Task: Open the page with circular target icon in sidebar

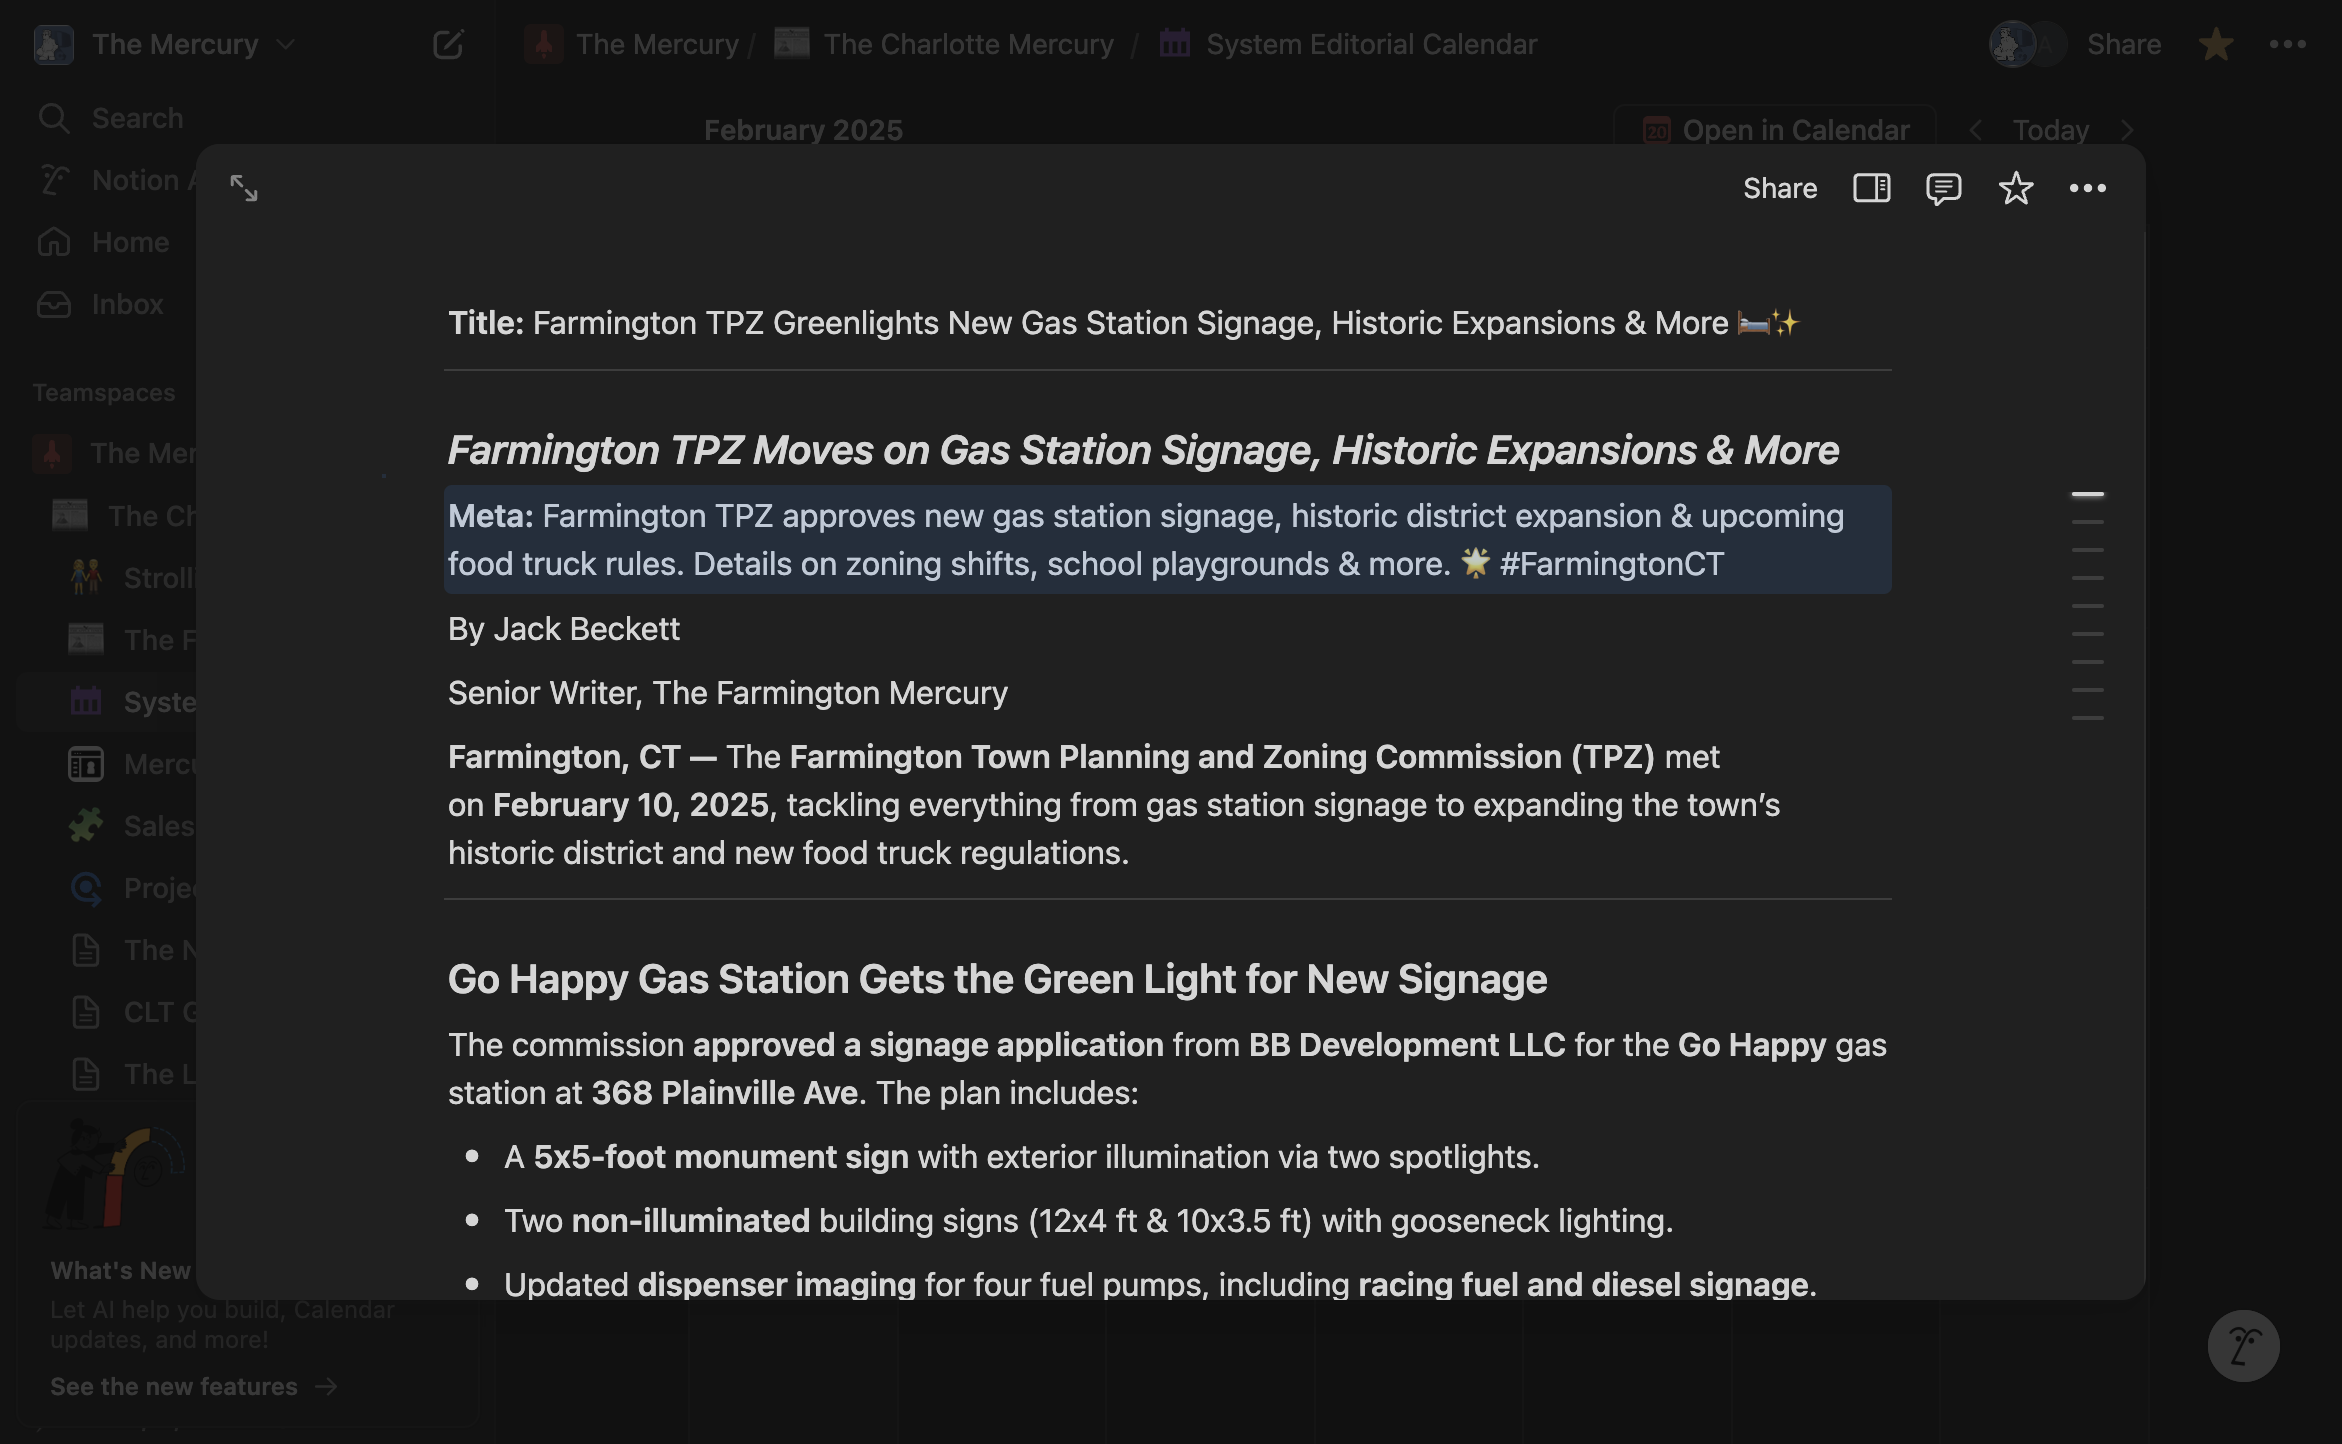Action: [86, 888]
